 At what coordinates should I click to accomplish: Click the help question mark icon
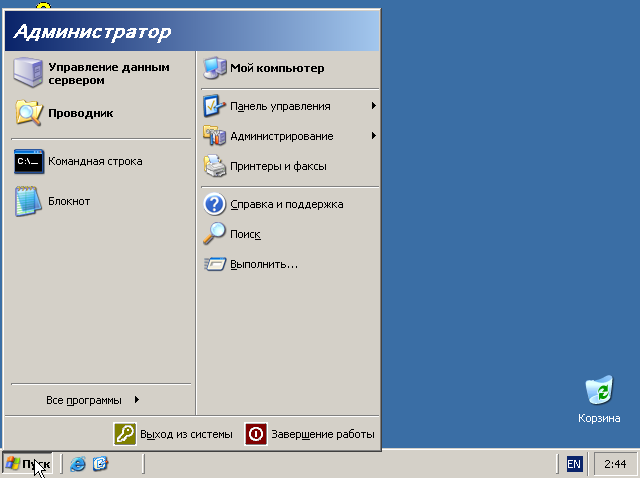click(x=214, y=204)
